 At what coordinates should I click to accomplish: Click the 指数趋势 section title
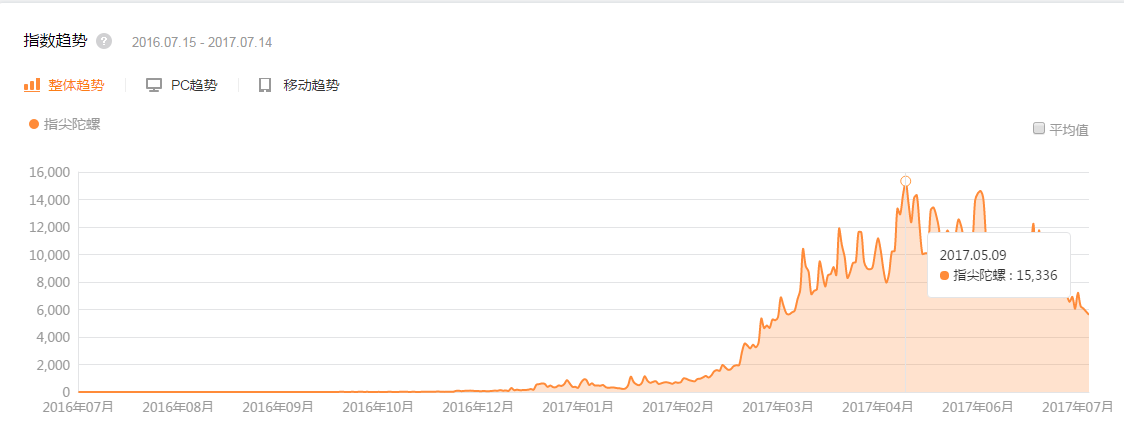click(x=55, y=41)
